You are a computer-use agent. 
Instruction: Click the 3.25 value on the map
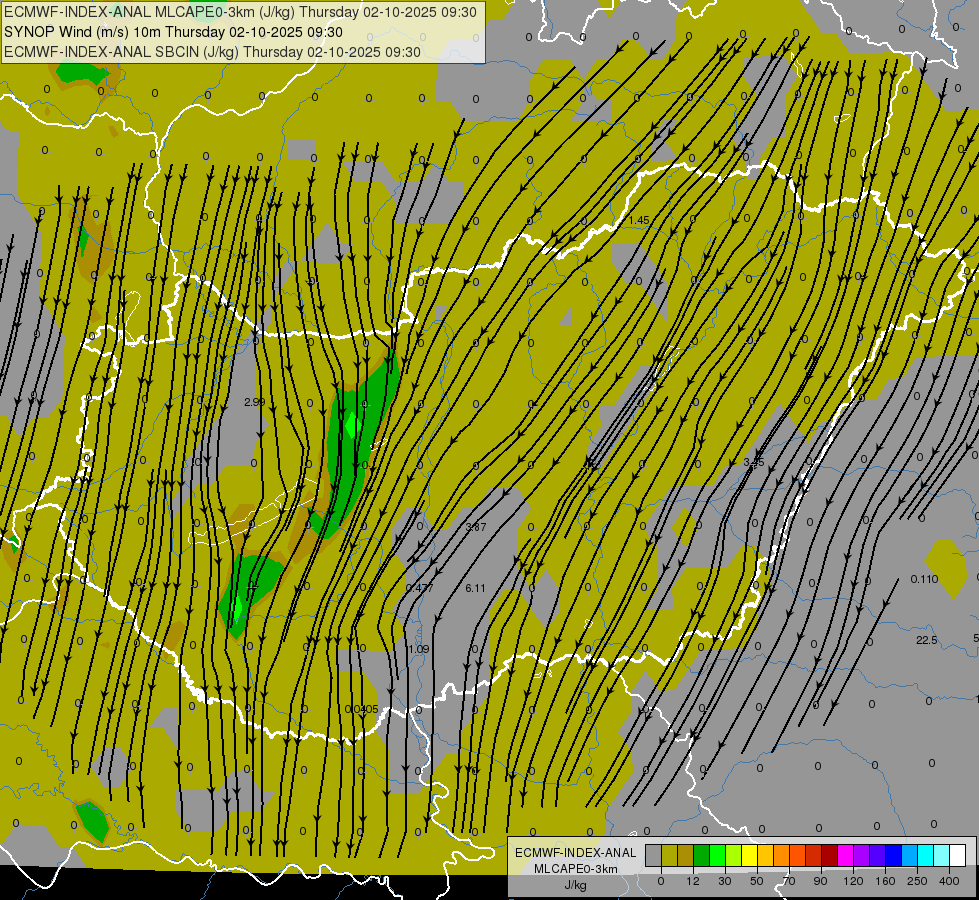click(x=754, y=462)
